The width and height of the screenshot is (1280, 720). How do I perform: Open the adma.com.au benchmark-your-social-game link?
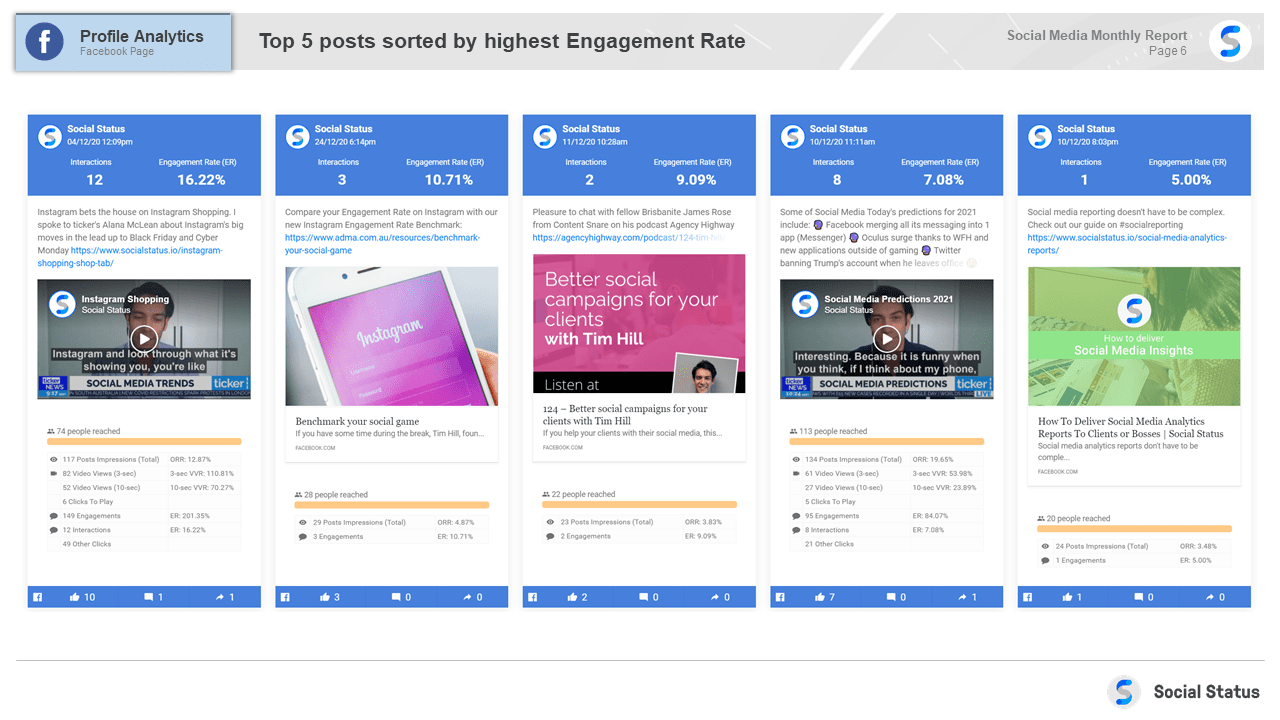(x=382, y=244)
